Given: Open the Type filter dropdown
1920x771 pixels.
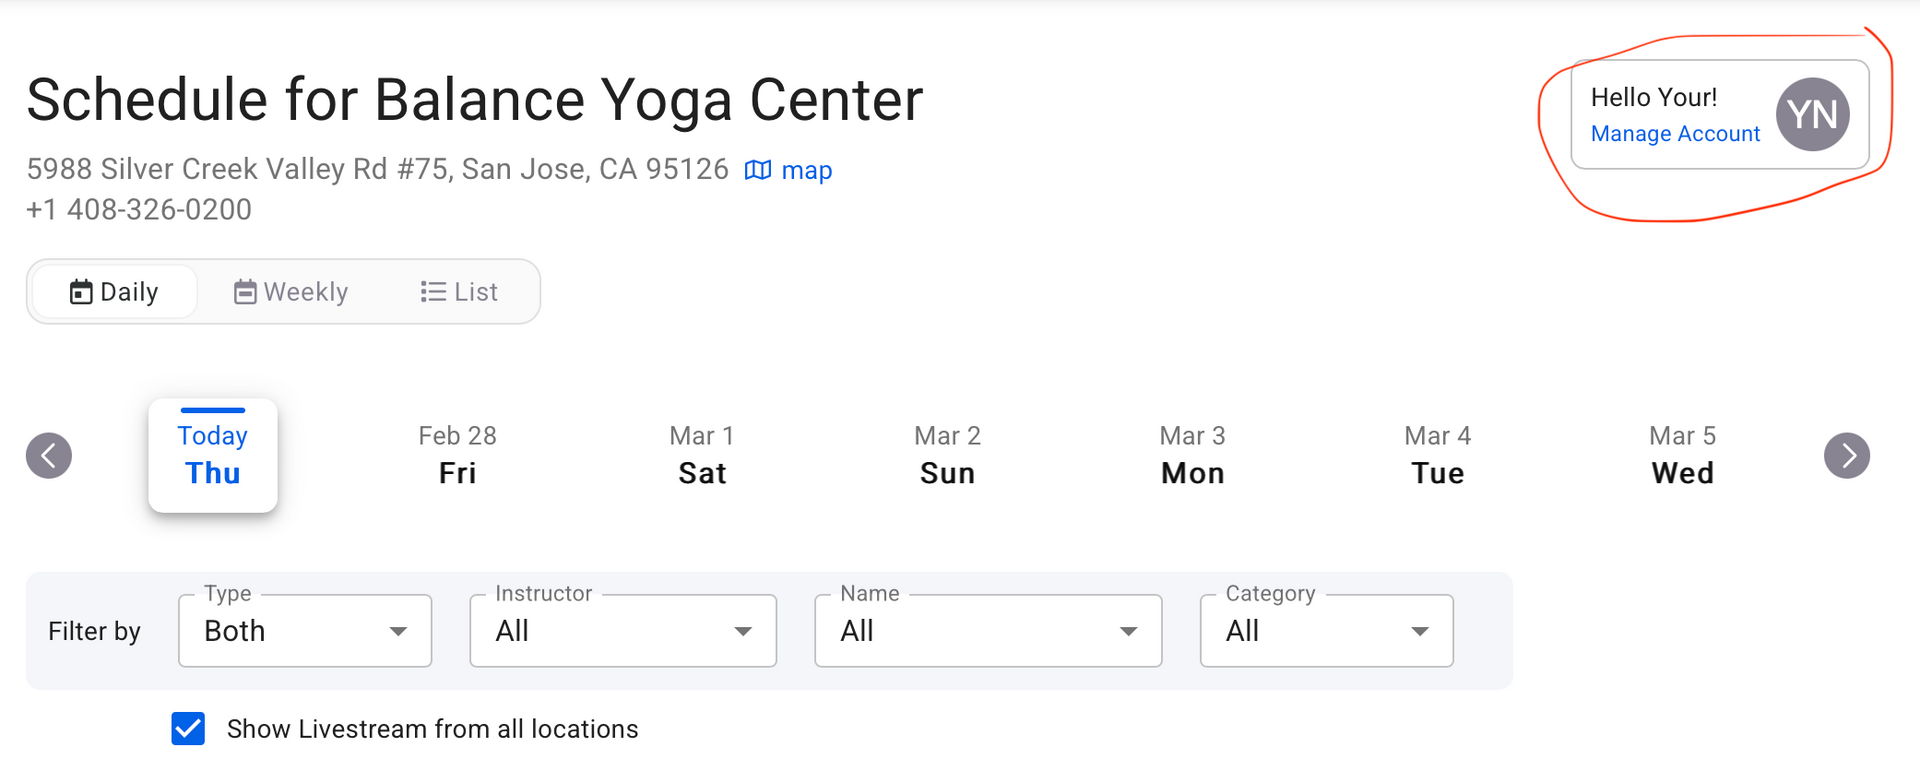Looking at the screenshot, I should (305, 631).
